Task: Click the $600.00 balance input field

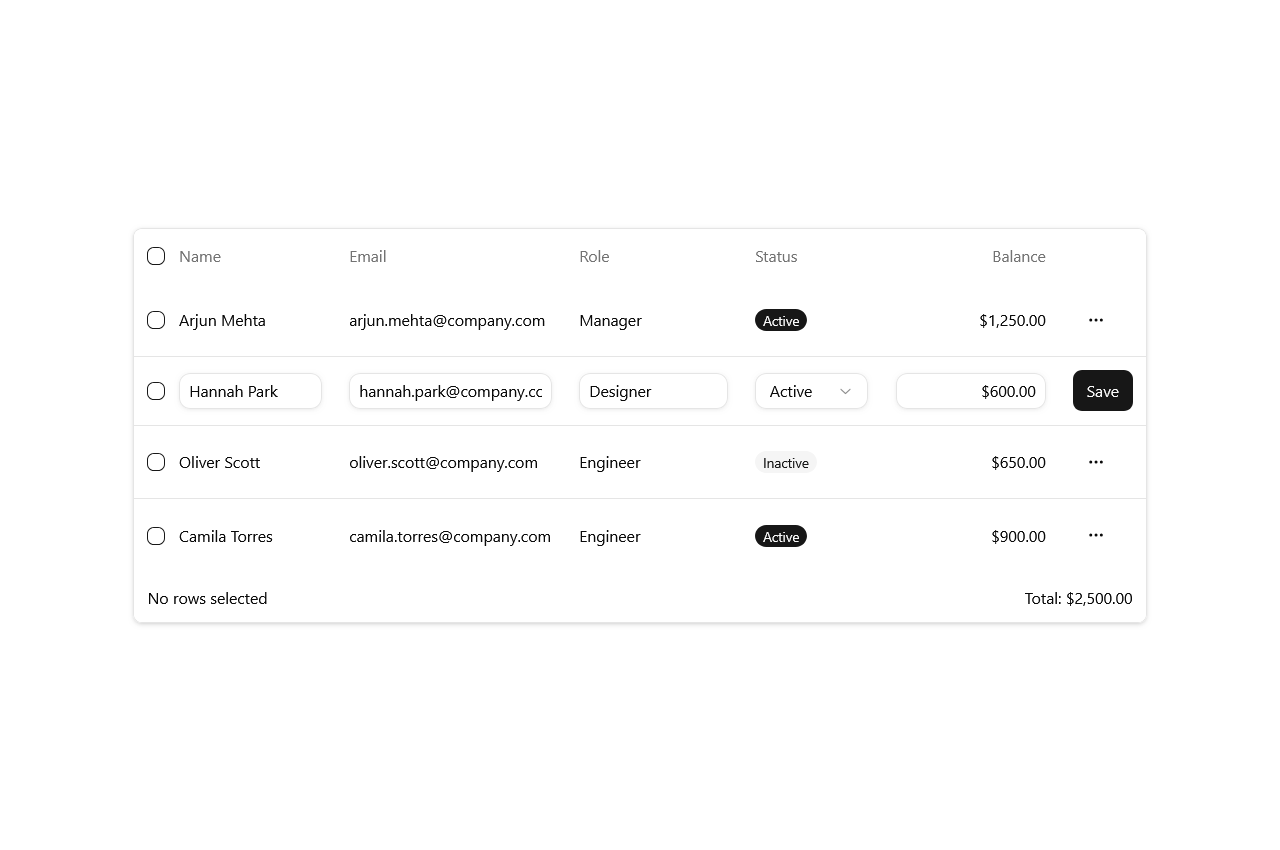Action: click(970, 391)
